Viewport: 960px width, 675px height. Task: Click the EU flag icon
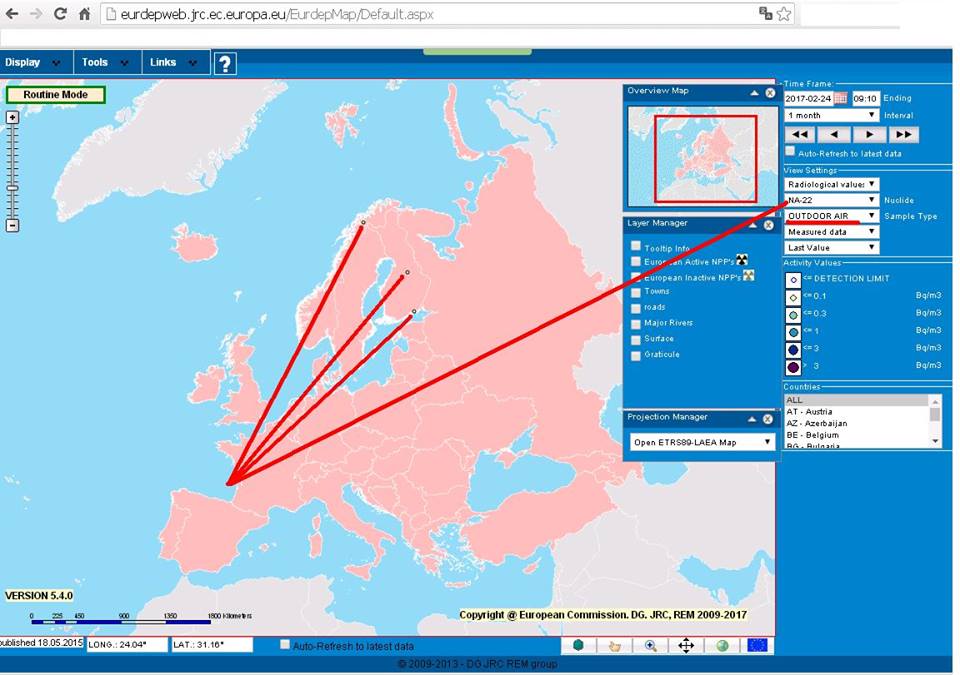click(757, 646)
